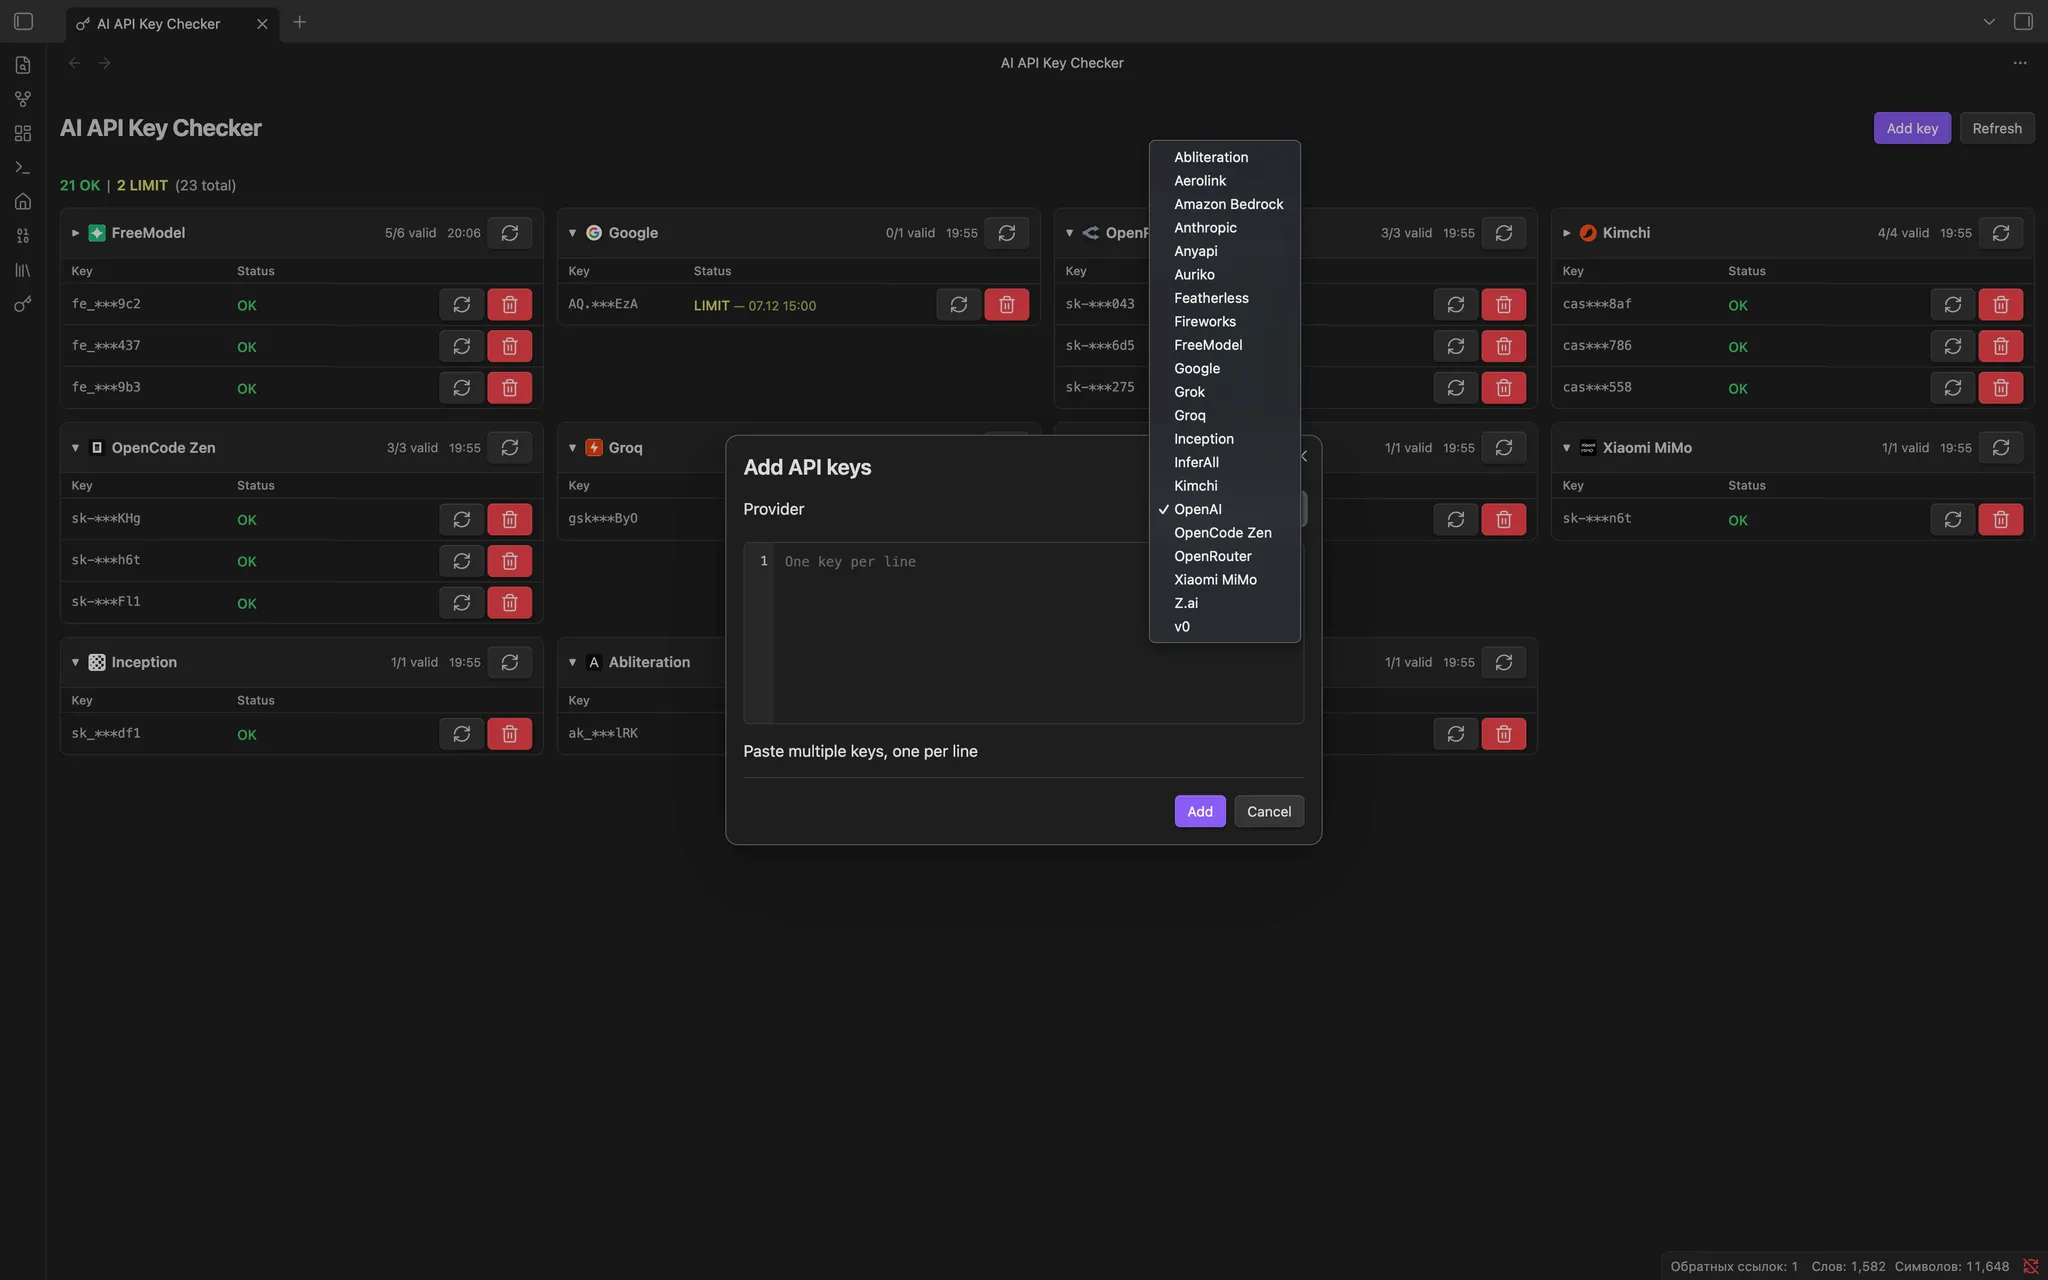Click backlinks count in status bar
Image resolution: width=2048 pixels, height=1280 pixels.
pos(1733,1266)
